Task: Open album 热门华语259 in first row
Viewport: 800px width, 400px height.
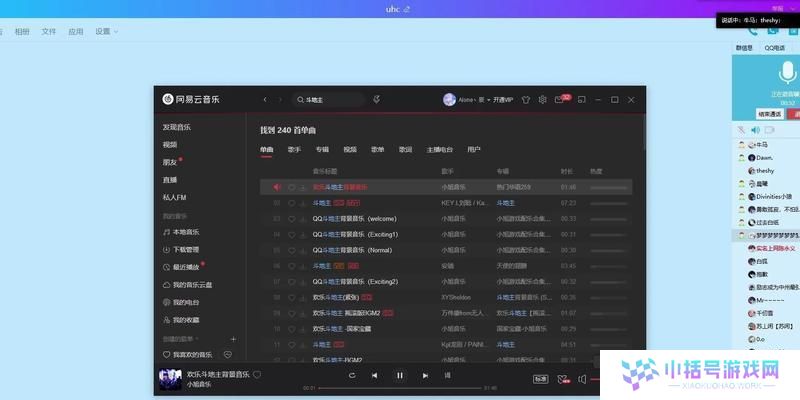Action: [513, 187]
